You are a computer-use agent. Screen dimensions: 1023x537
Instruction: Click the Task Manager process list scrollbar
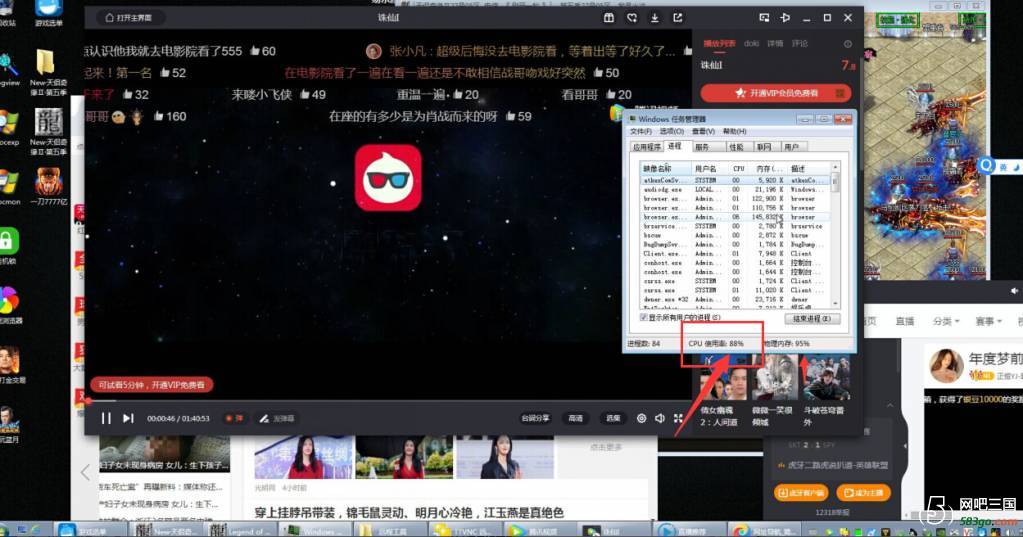coord(835,236)
